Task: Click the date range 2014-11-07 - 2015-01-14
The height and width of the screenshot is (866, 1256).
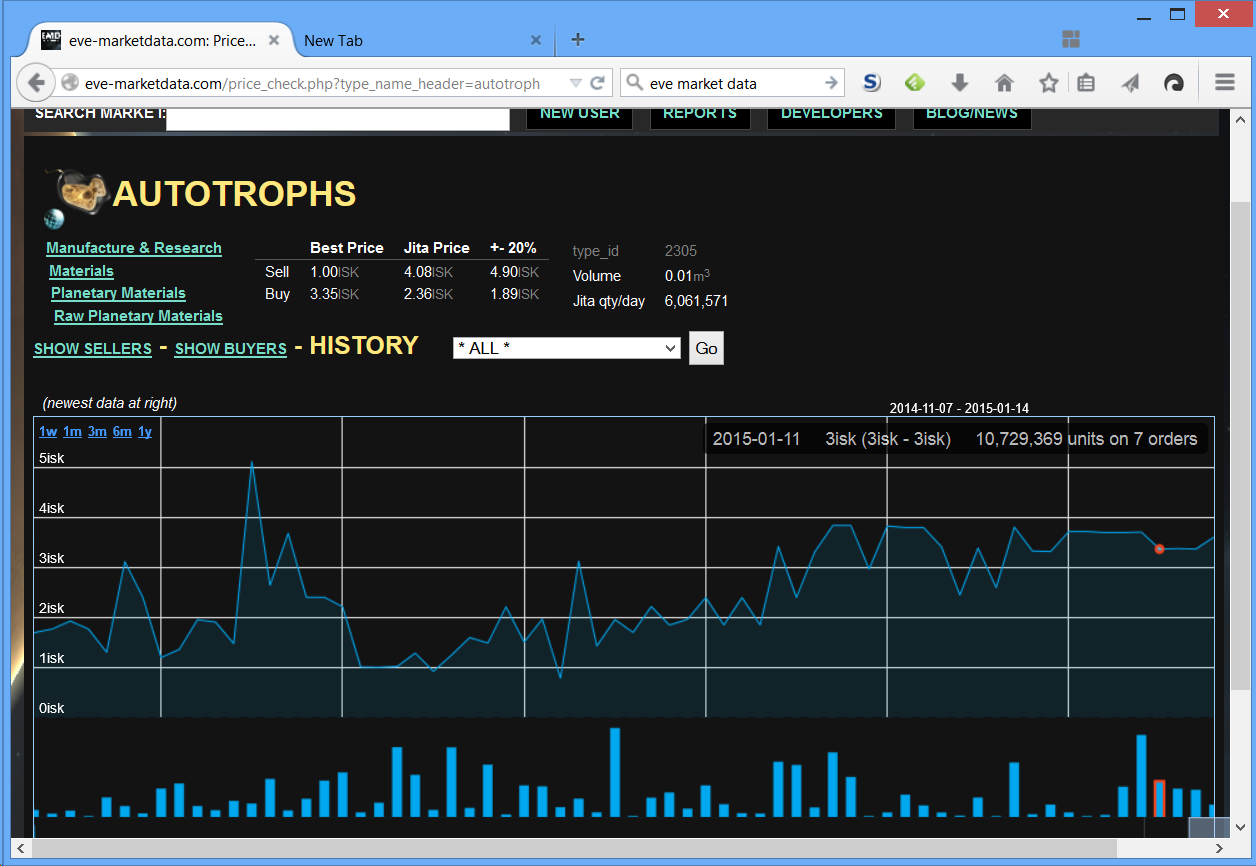Action: 959,408
